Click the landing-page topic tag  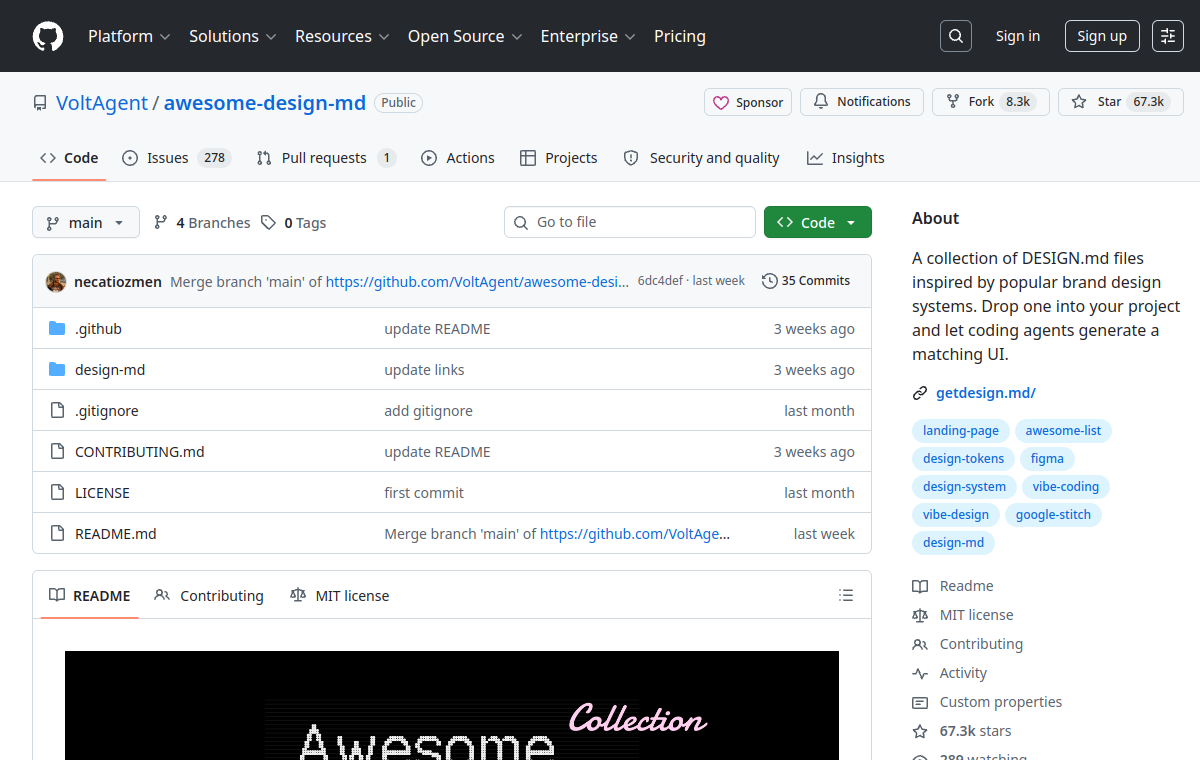(961, 431)
